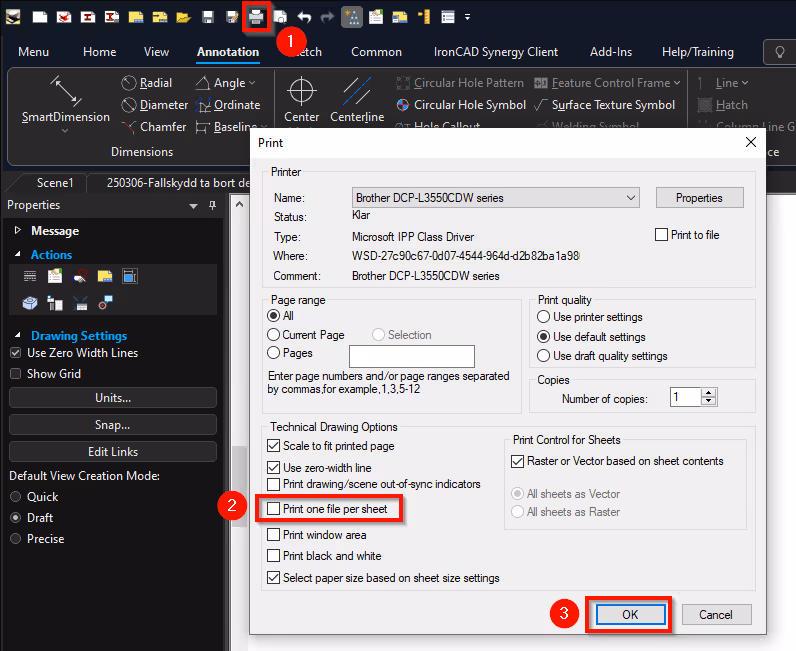Click the Edit Links button
Viewport: 796px width, 651px height.
click(x=113, y=451)
